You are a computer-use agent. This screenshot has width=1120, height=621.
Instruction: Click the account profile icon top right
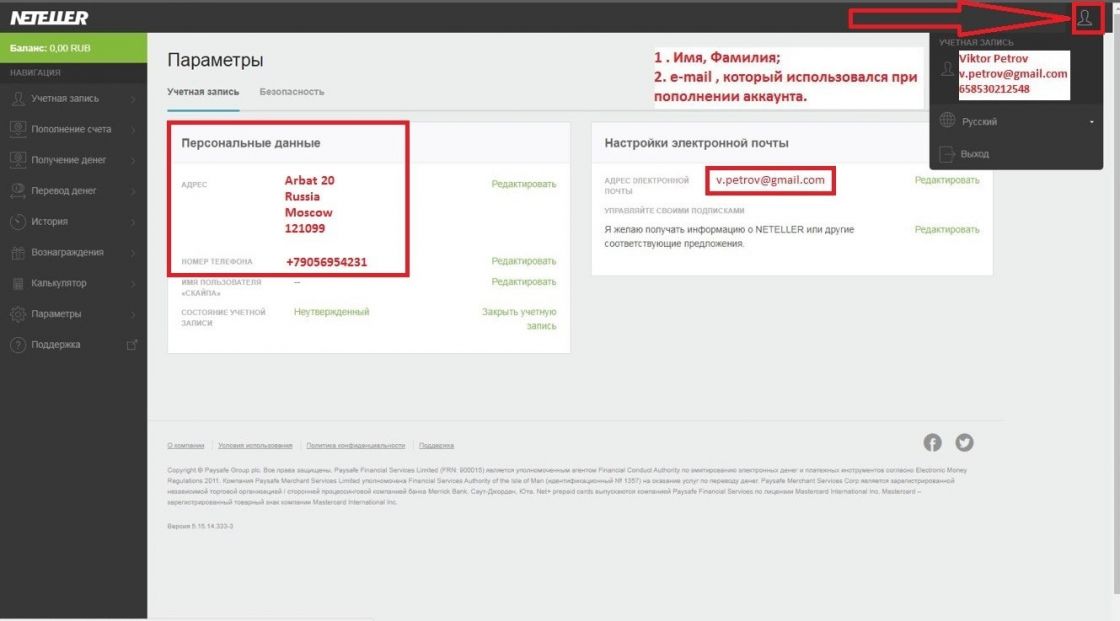(x=1085, y=17)
